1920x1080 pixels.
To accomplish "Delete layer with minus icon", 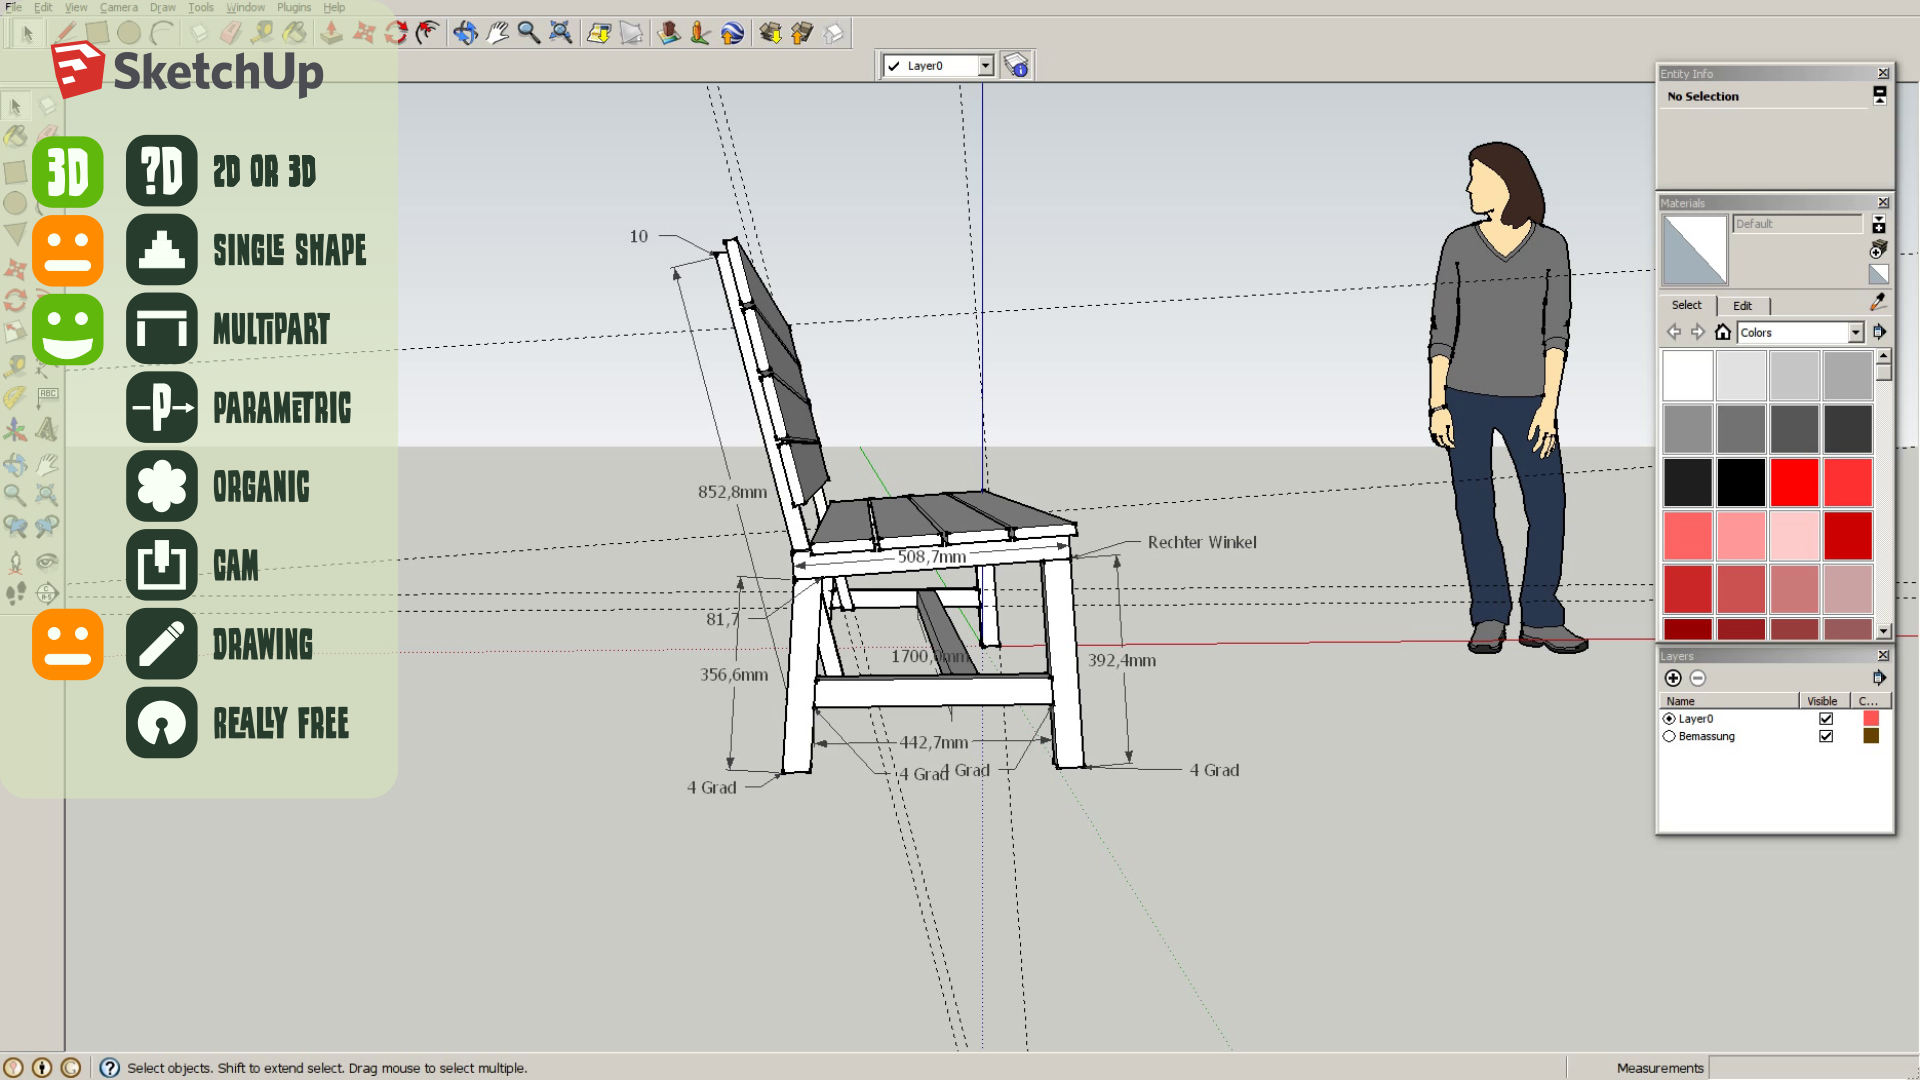I will (1698, 678).
